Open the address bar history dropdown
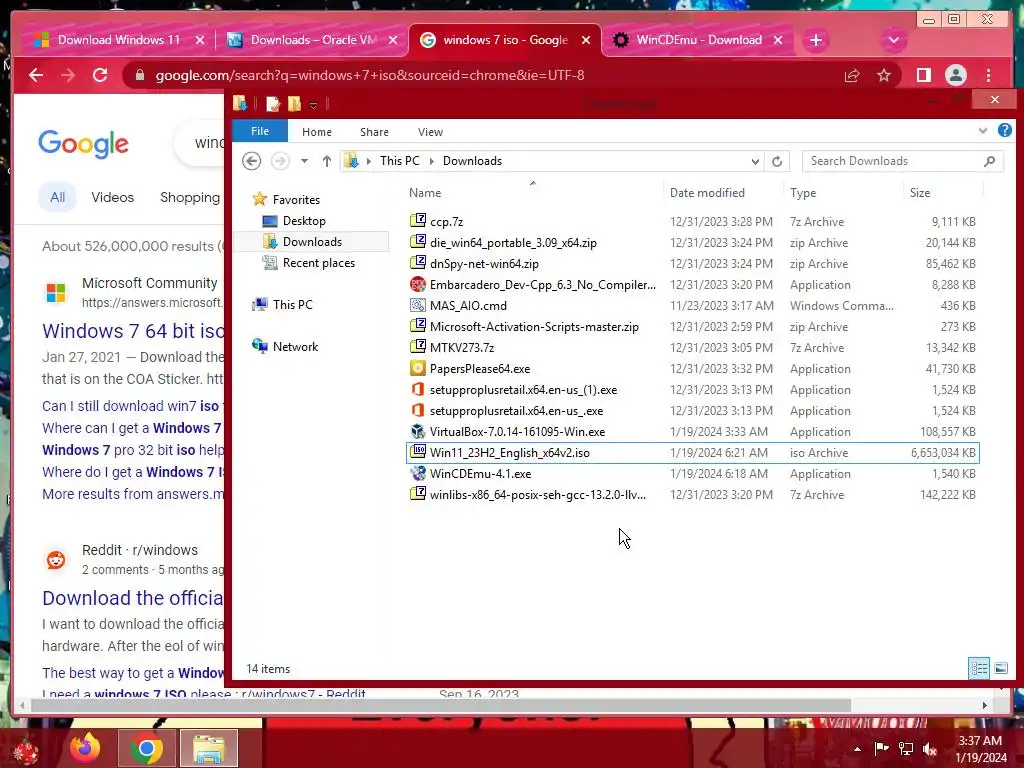 (x=755, y=161)
